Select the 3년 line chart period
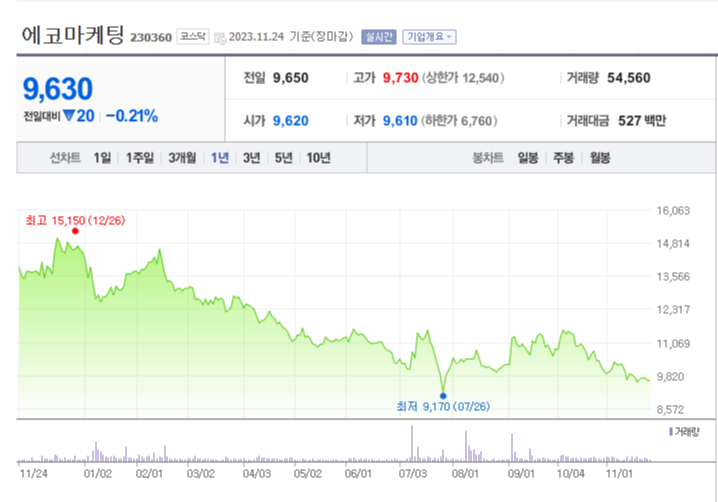 click(x=251, y=158)
